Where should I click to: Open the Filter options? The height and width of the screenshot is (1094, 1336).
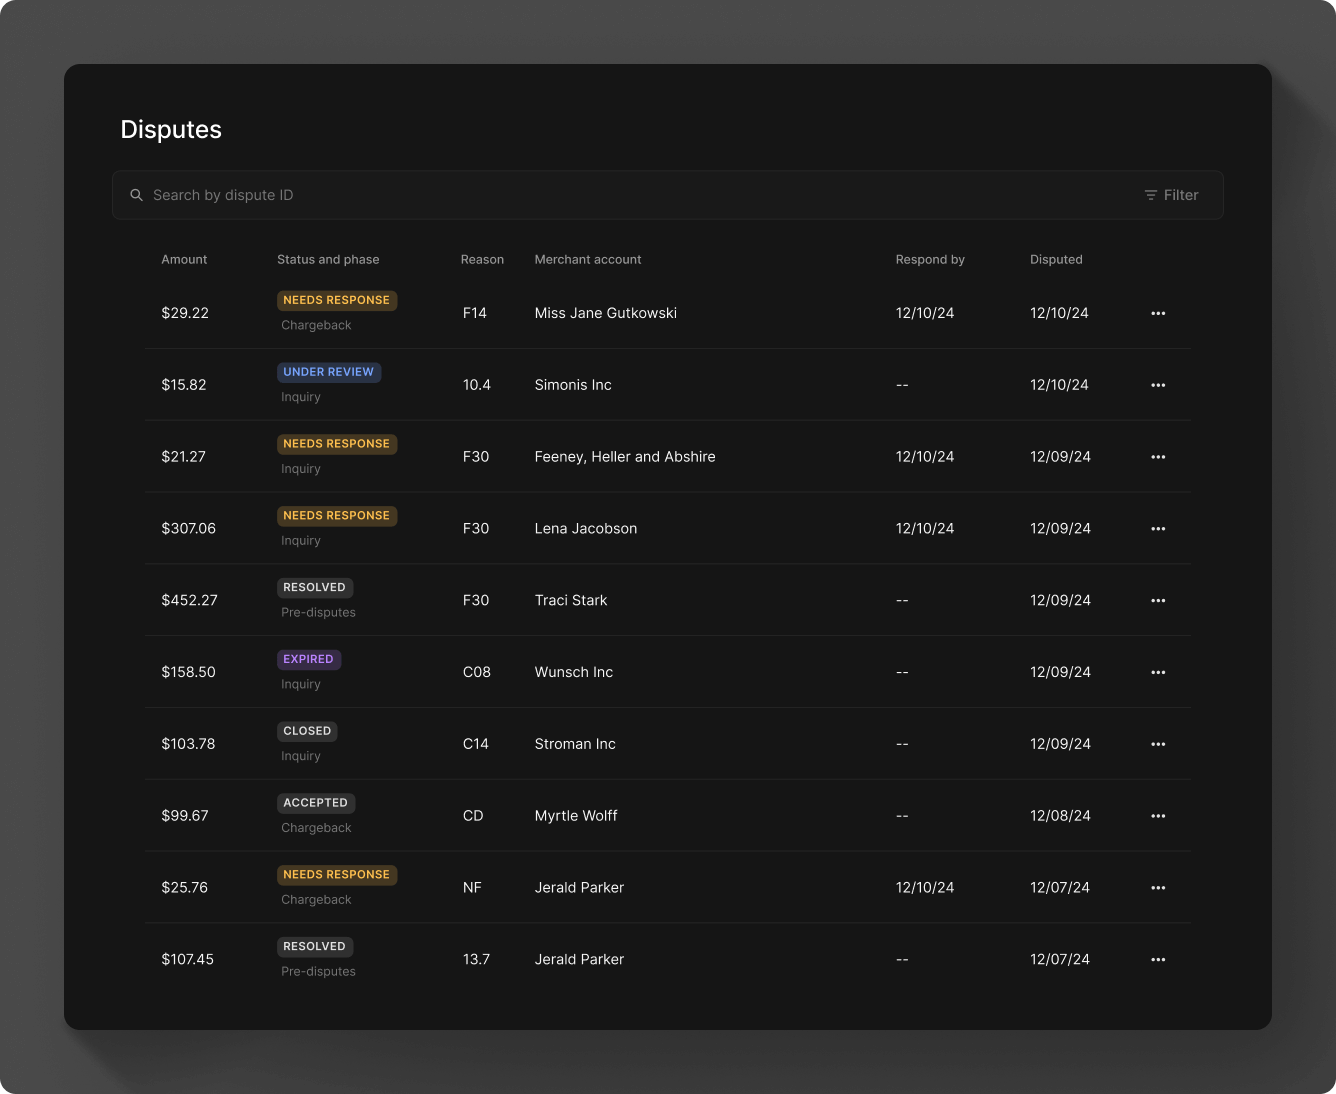click(1171, 195)
